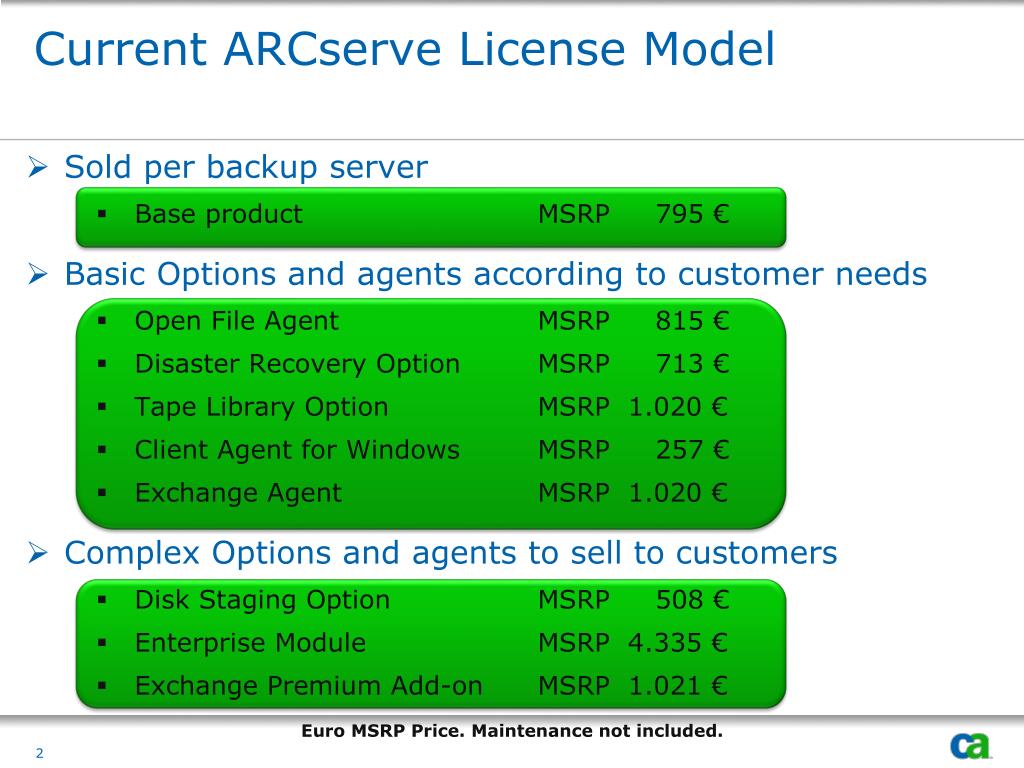Click 'MSRP' in the Client Agent for Windows row

pyautogui.click(x=574, y=449)
